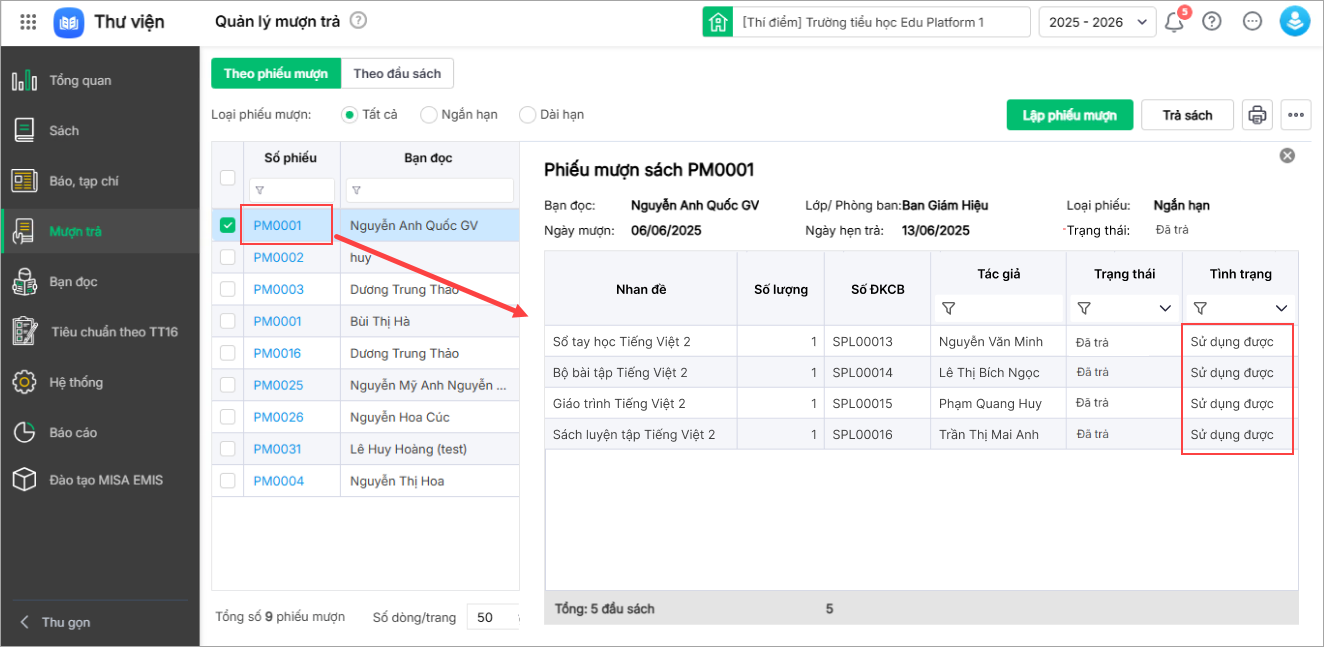The height and width of the screenshot is (647, 1324).
Task: Check the PM0016 row checkbox
Action: click(227, 353)
